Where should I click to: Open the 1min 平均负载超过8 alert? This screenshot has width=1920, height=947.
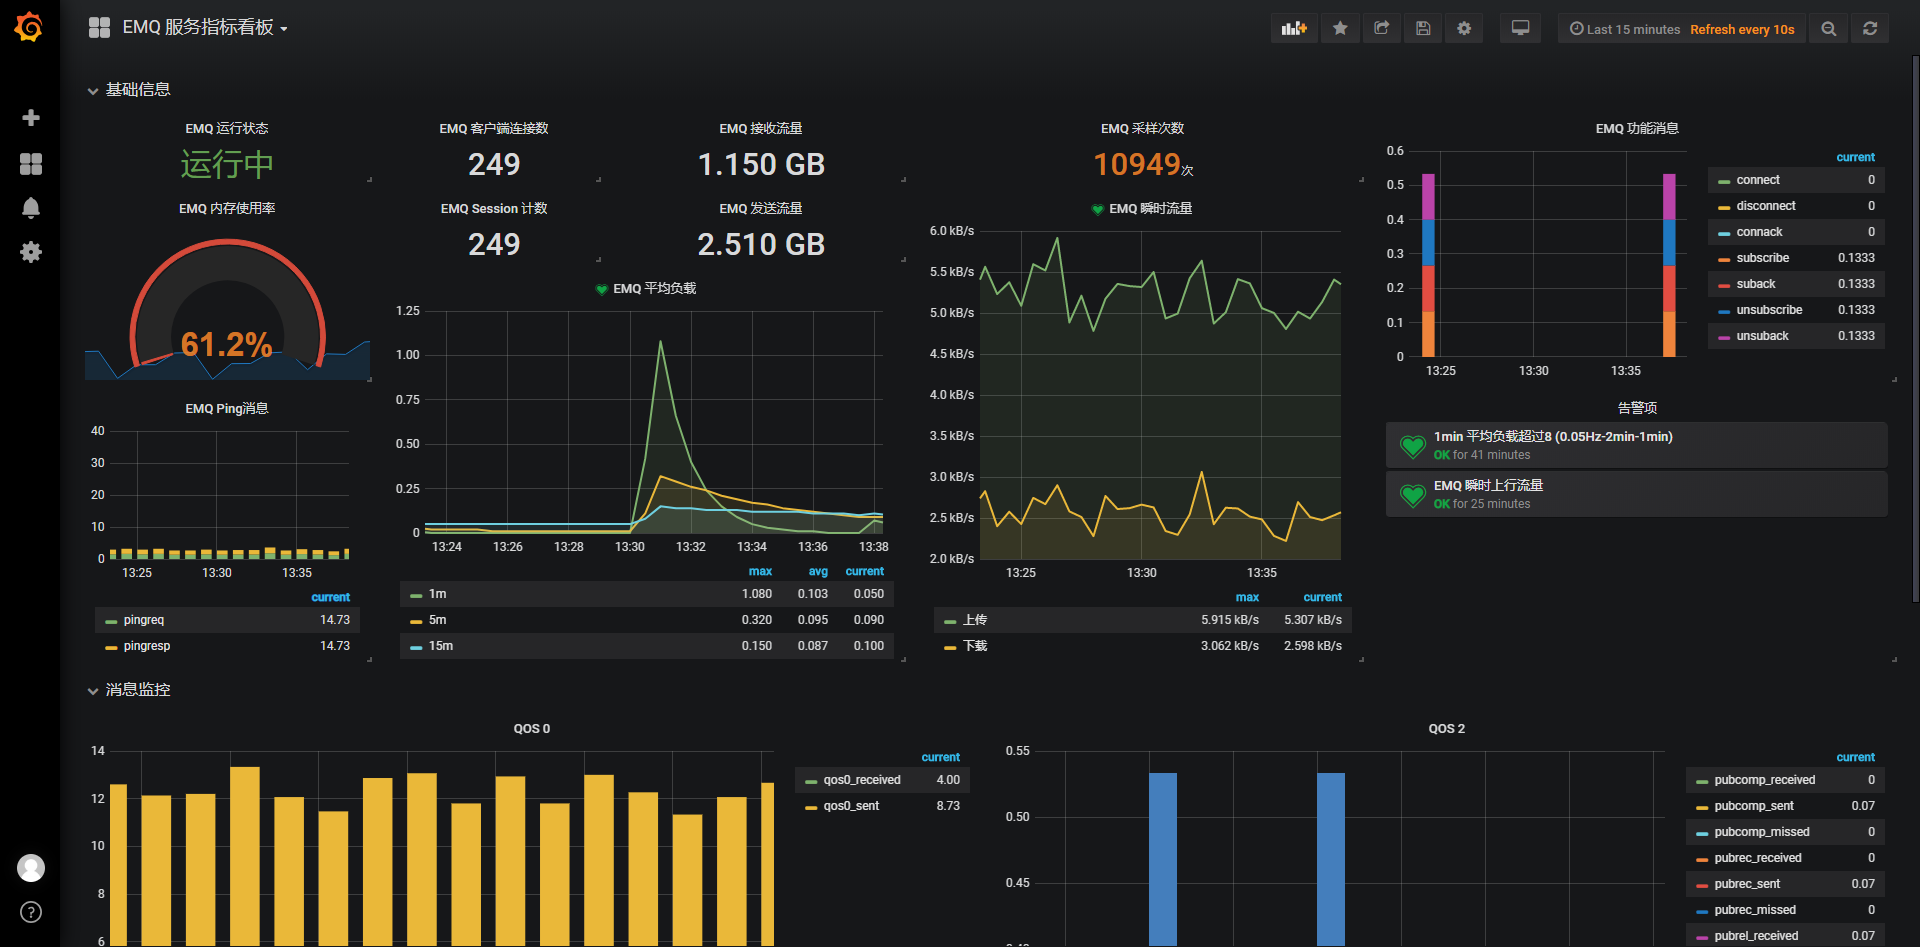(x=1552, y=437)
